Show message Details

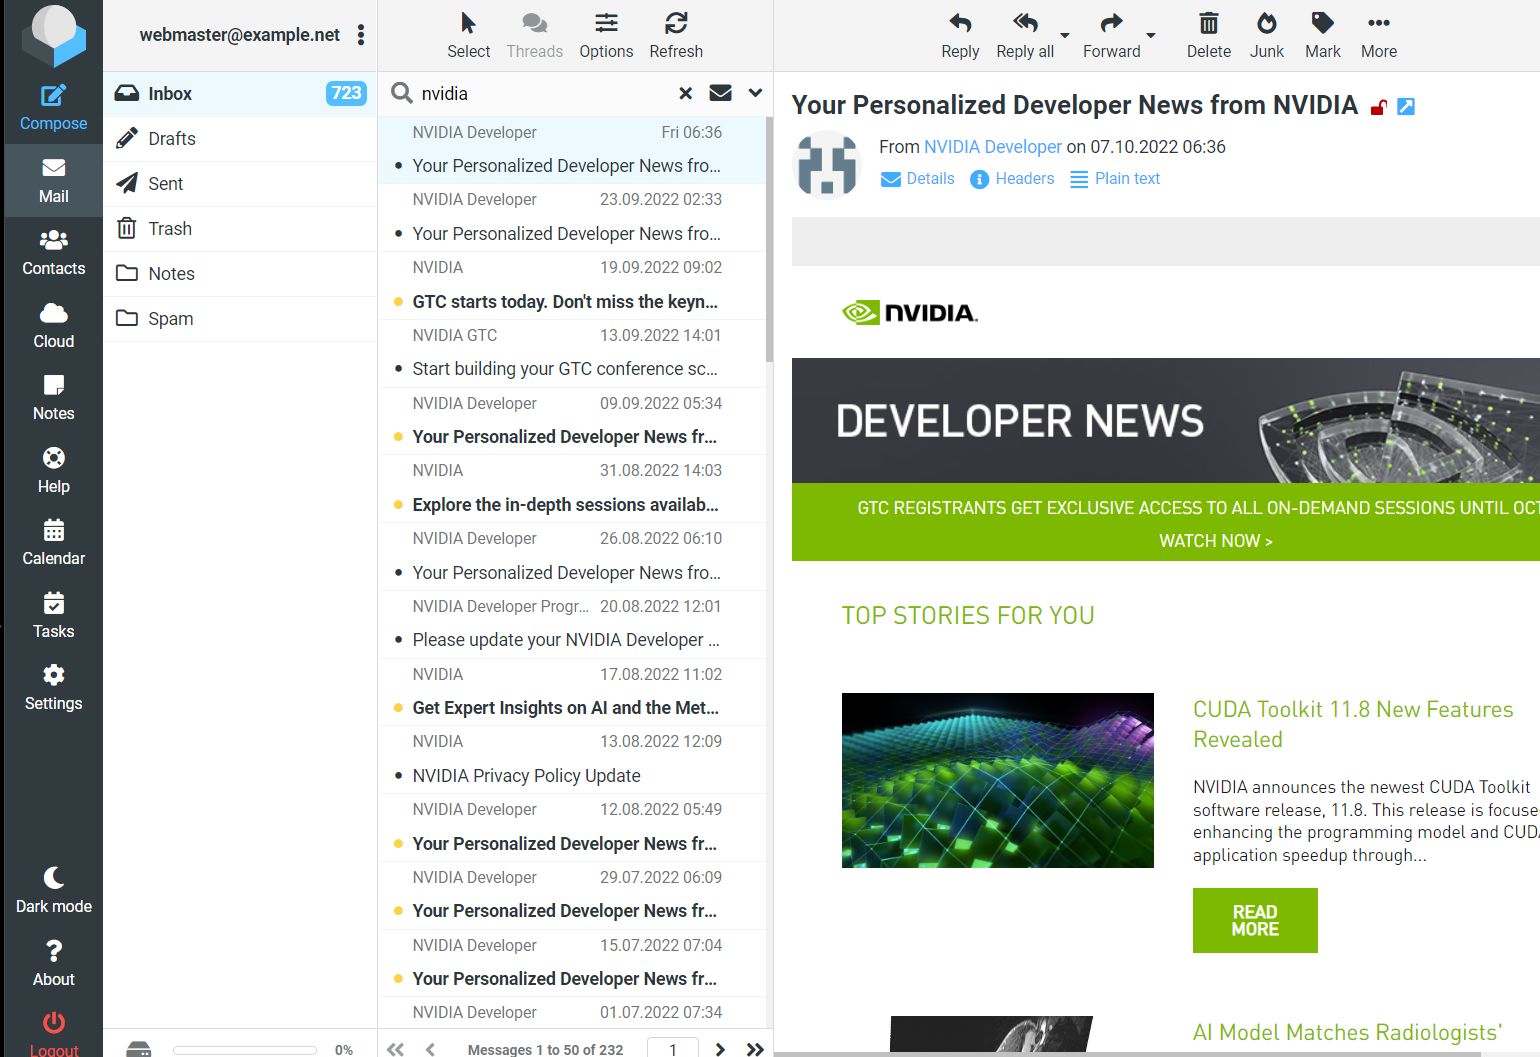point(917,179)
